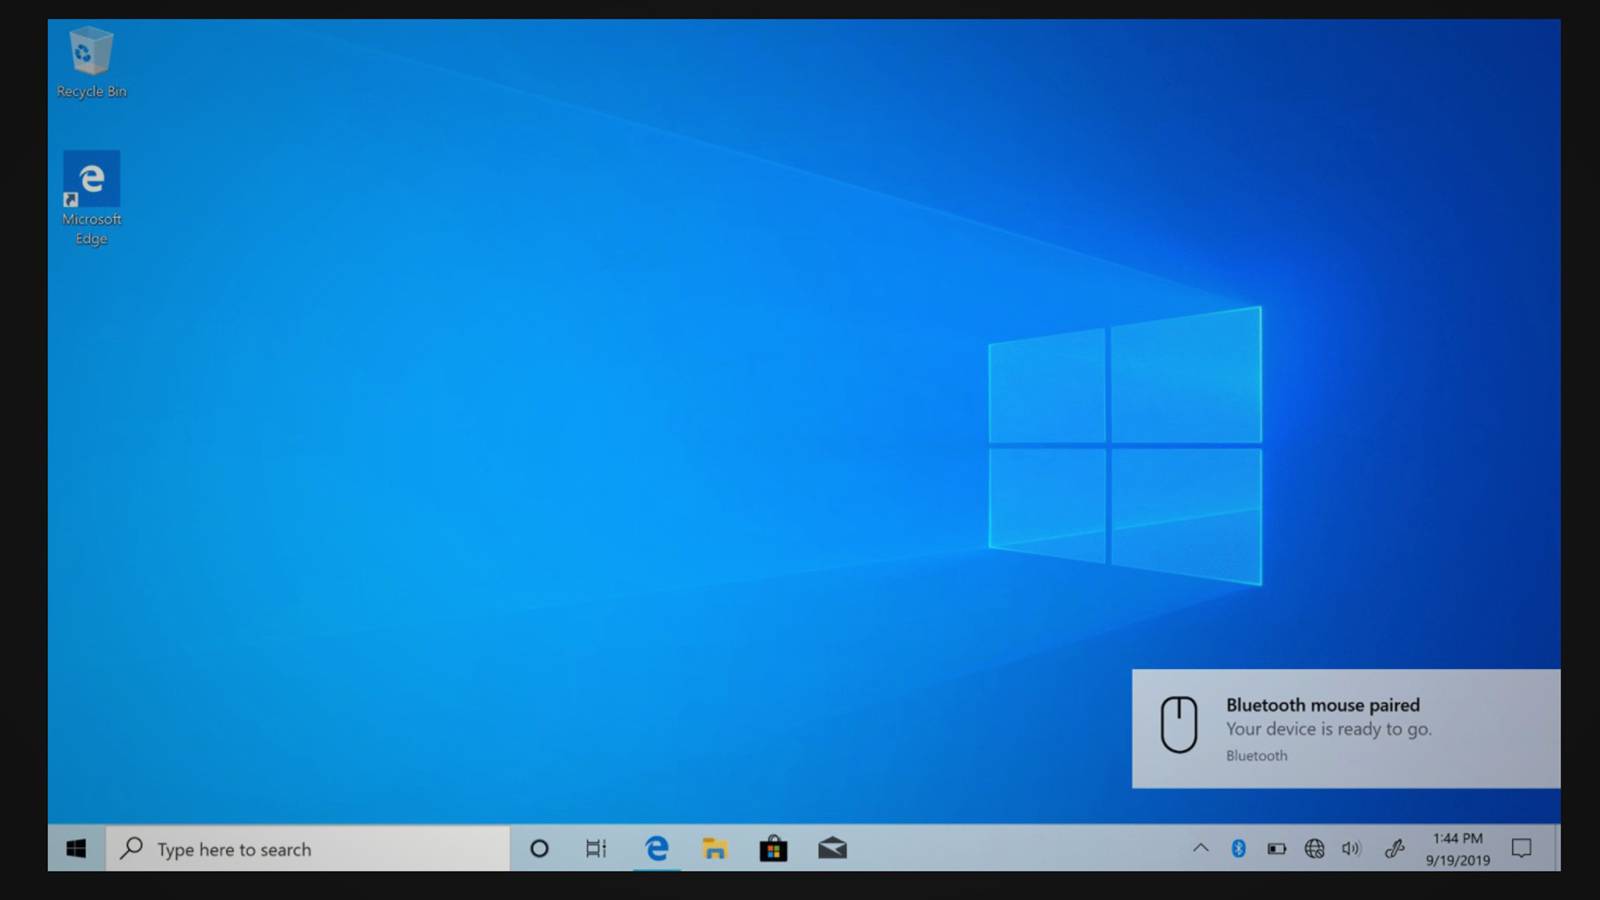The width and height of the screenshot is (1600, 900).
Task: Check battery status in system tray
Action: pyautogui.click(x=1277, y=849)
